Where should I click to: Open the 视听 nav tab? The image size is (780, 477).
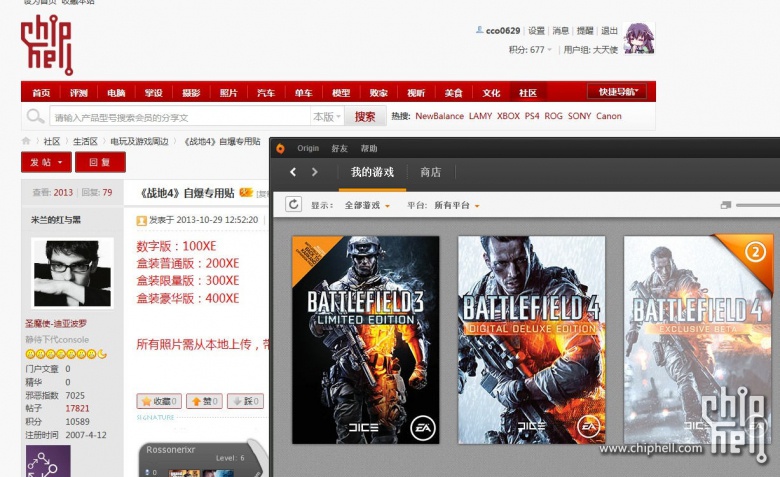point(416,93)
